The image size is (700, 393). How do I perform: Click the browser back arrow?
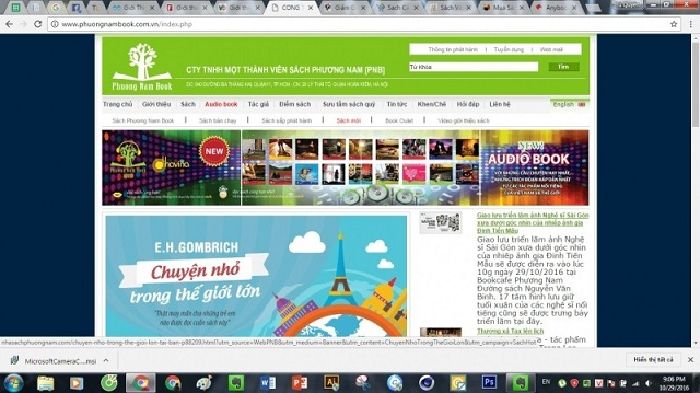[9, 24]
